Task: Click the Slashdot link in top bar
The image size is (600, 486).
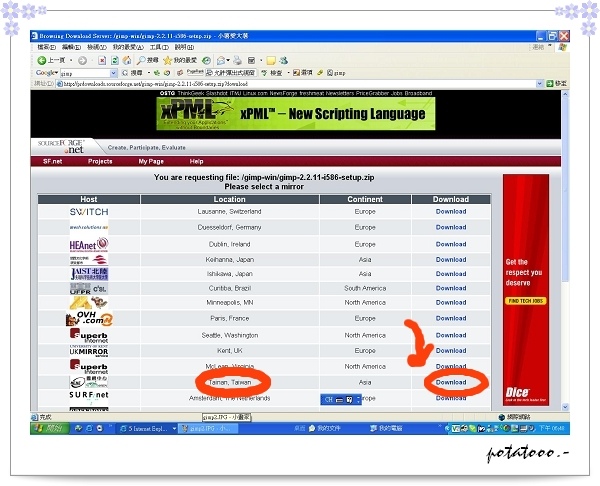Action: pyautogui.click(x=217, y=93)
